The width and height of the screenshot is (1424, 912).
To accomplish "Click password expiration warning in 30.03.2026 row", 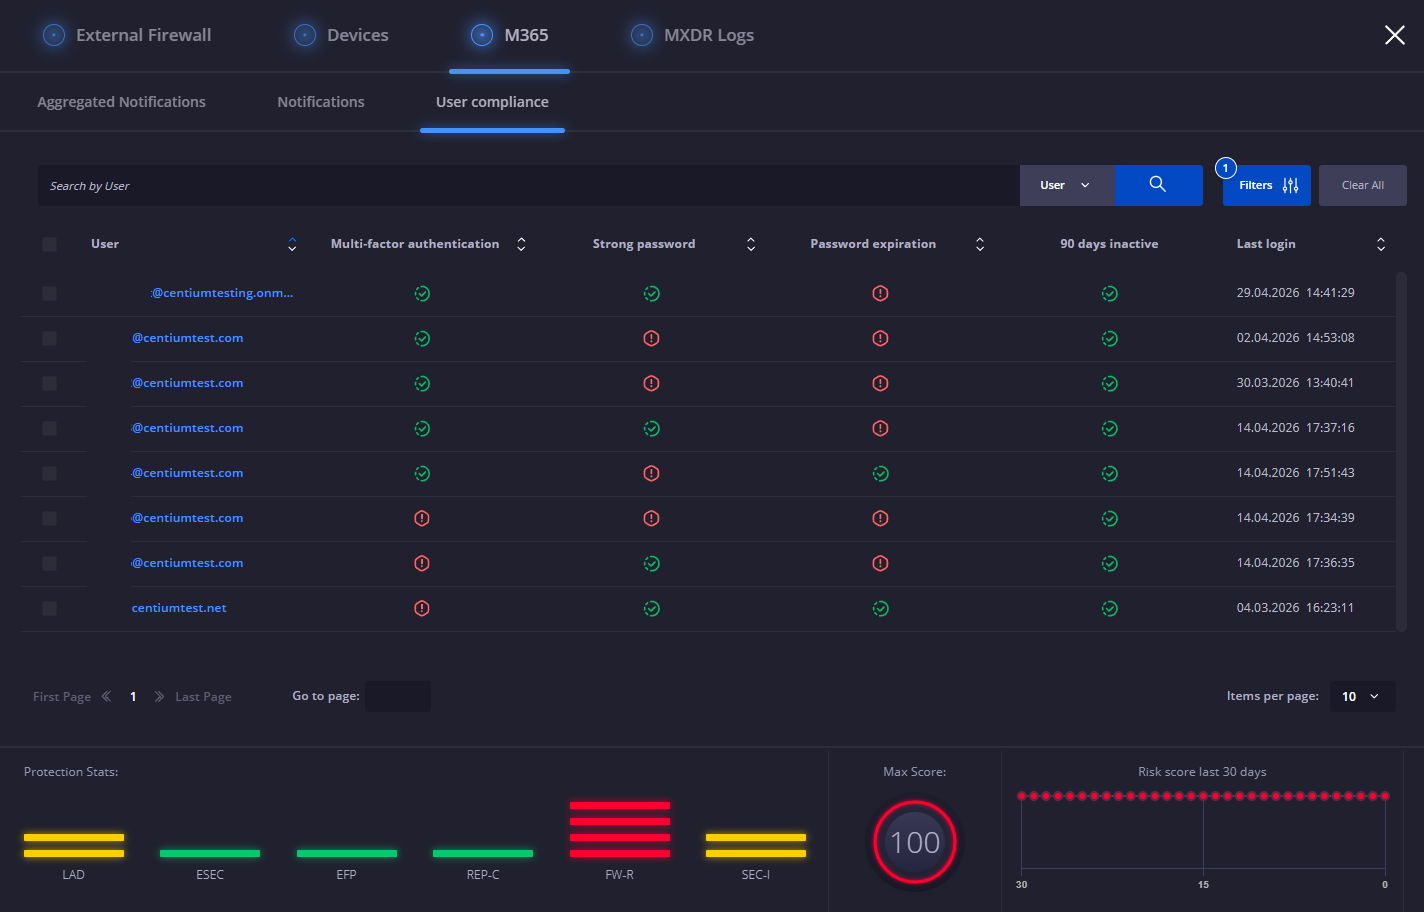I will [x=880, y=383].
